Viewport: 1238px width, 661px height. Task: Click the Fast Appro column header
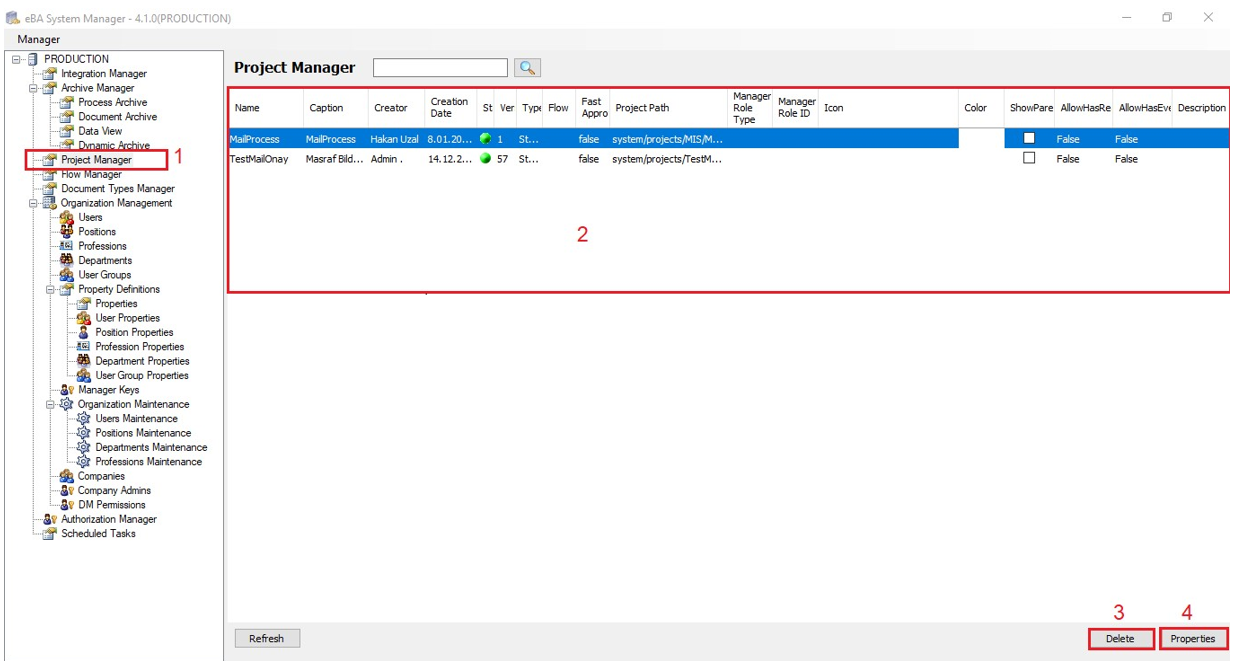593,108
